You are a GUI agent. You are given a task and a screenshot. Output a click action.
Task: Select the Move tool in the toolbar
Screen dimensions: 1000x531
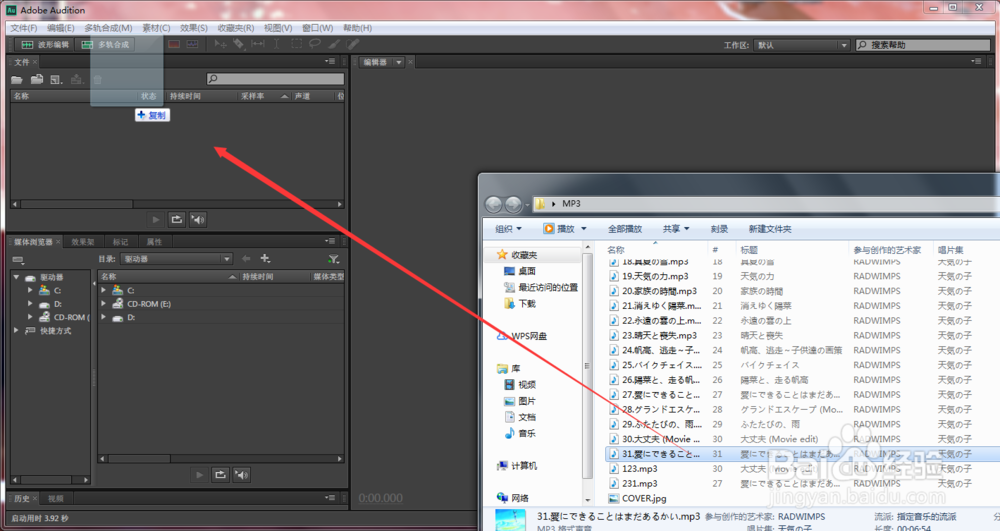tap(220, 44)
